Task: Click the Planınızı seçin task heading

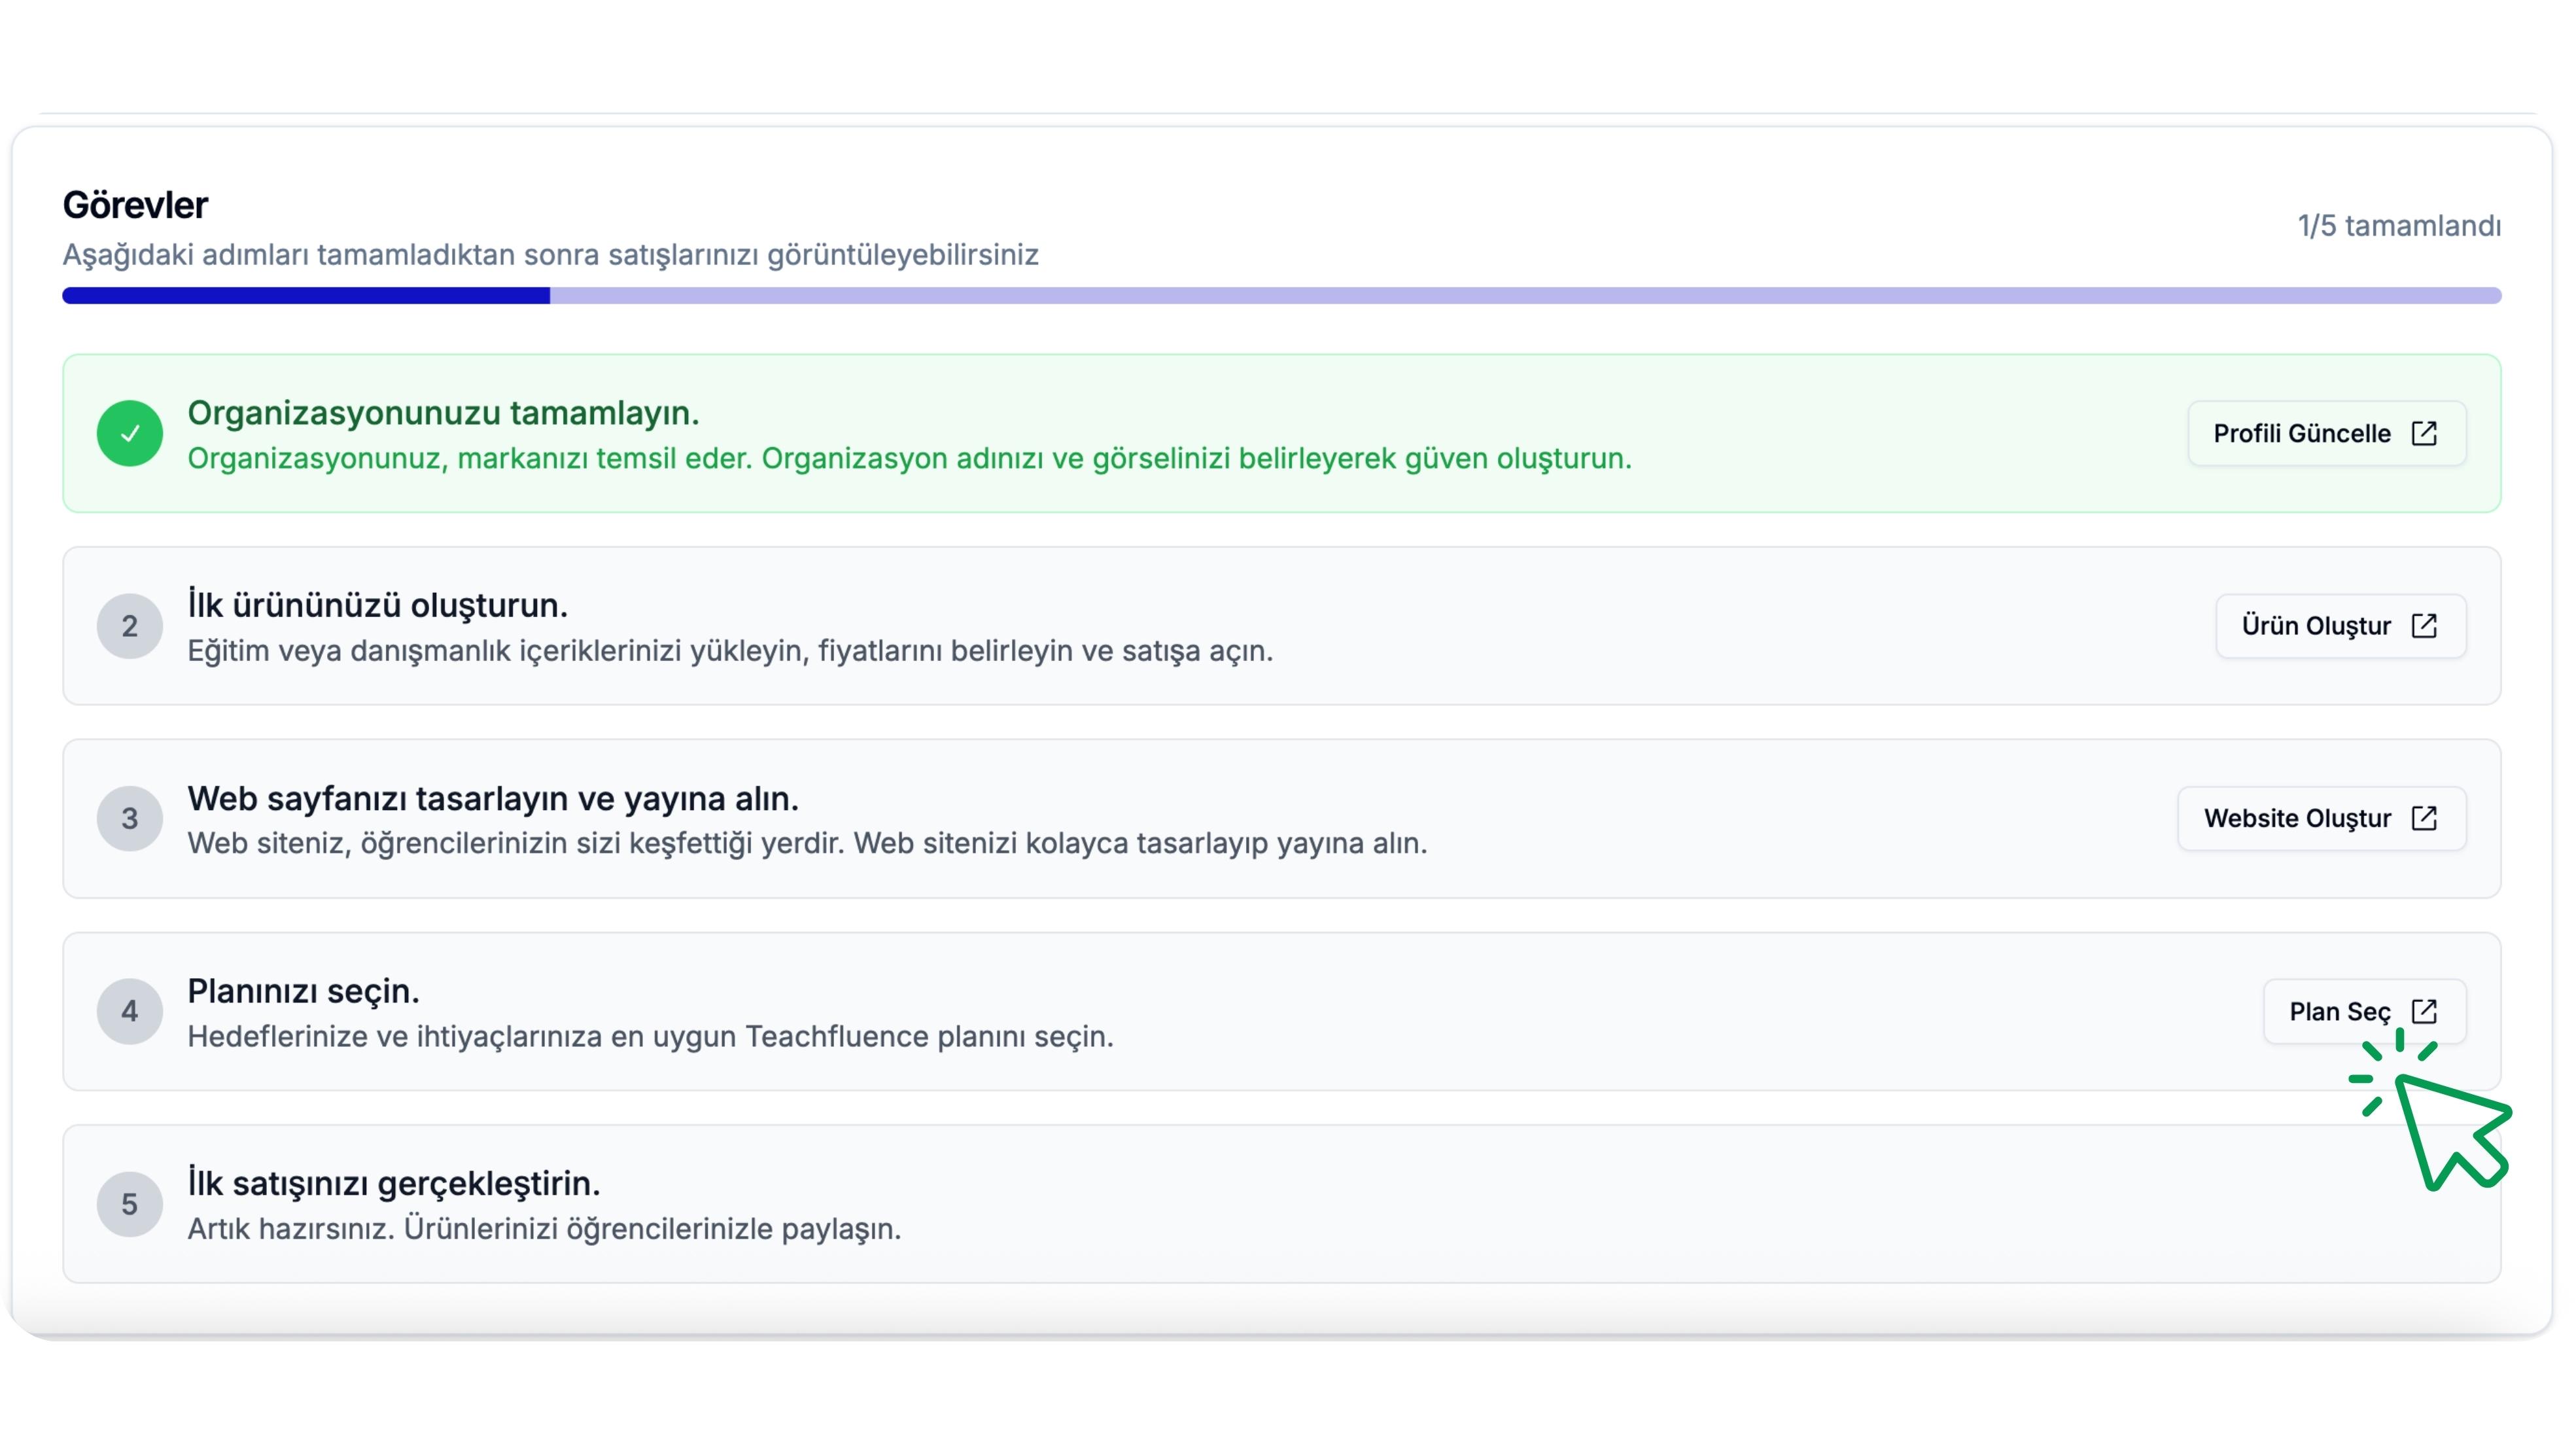Action: [x=303, y=991]
